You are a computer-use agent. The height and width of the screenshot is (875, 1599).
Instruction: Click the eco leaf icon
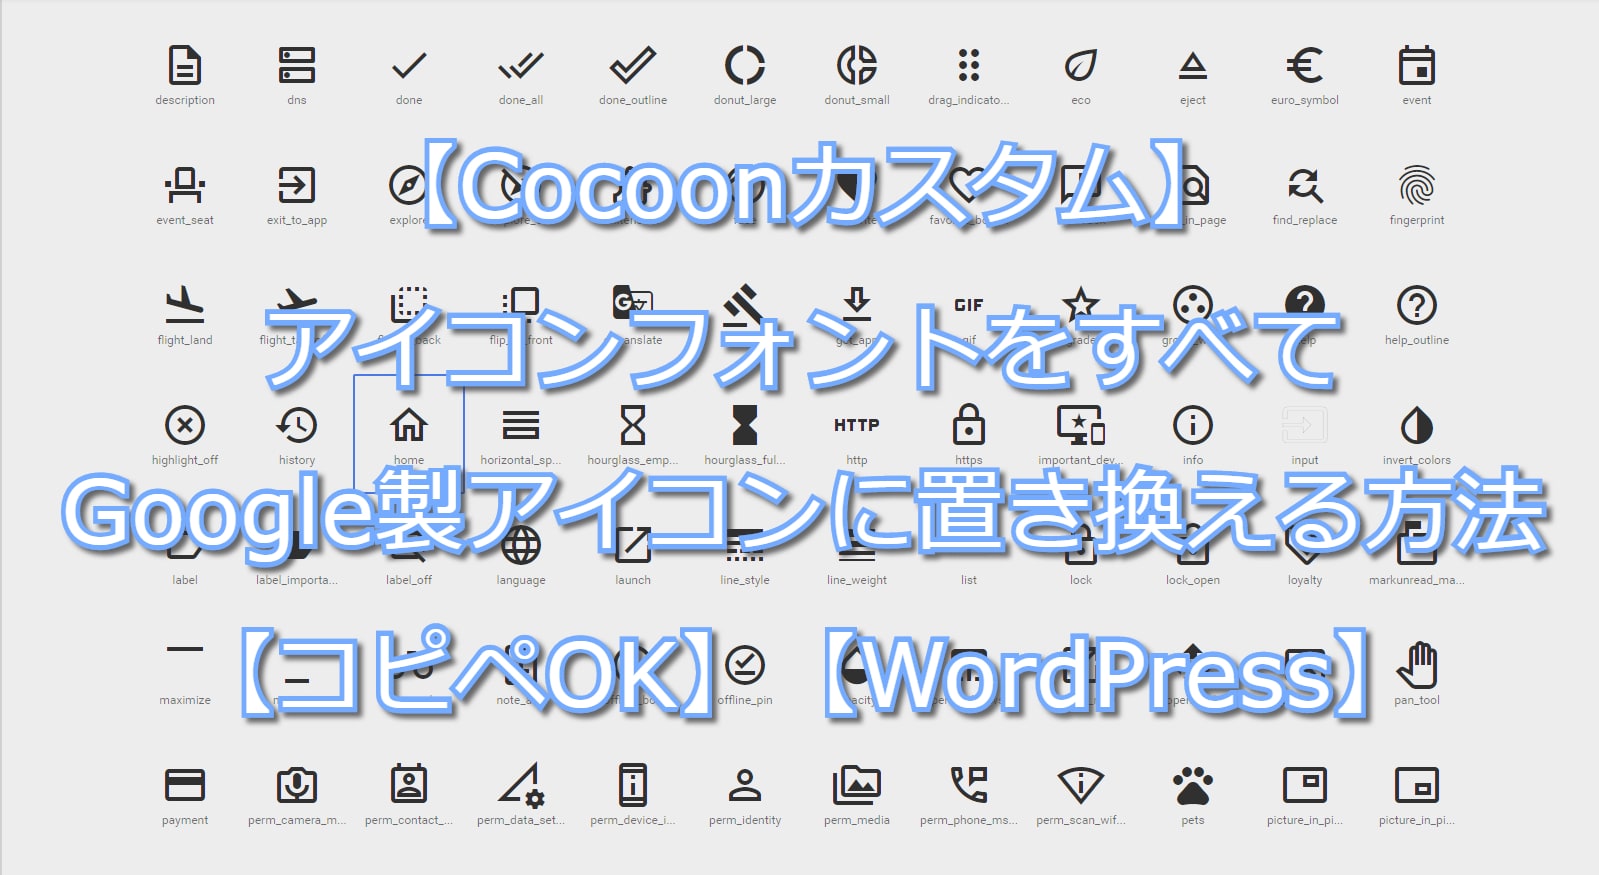coord(1081,65)
